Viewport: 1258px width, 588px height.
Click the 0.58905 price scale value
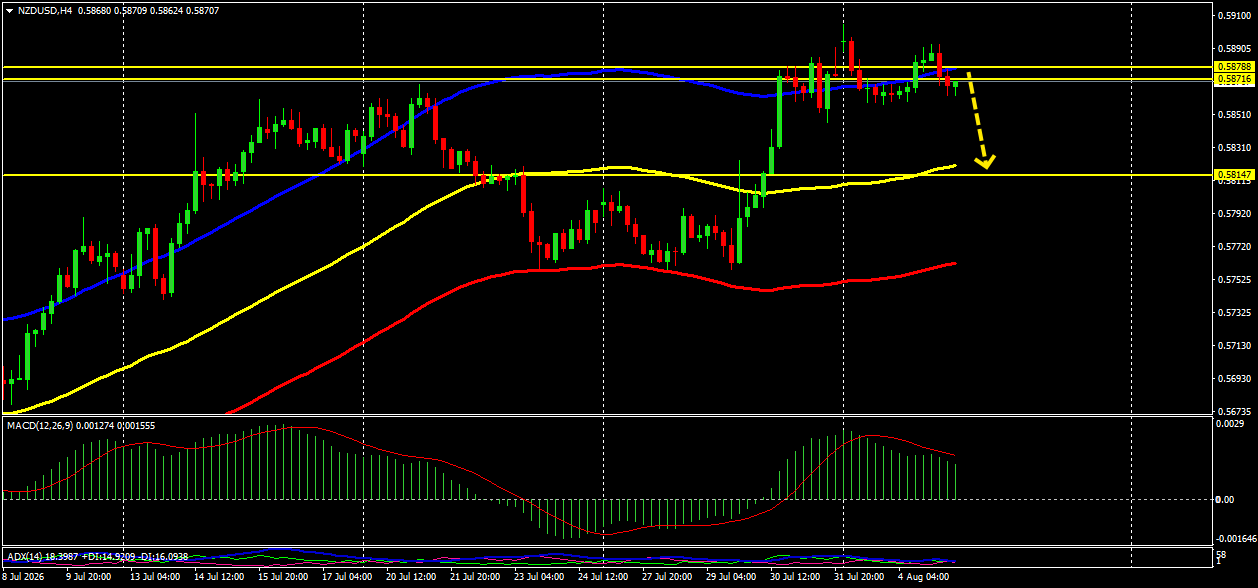[1234, 48]
